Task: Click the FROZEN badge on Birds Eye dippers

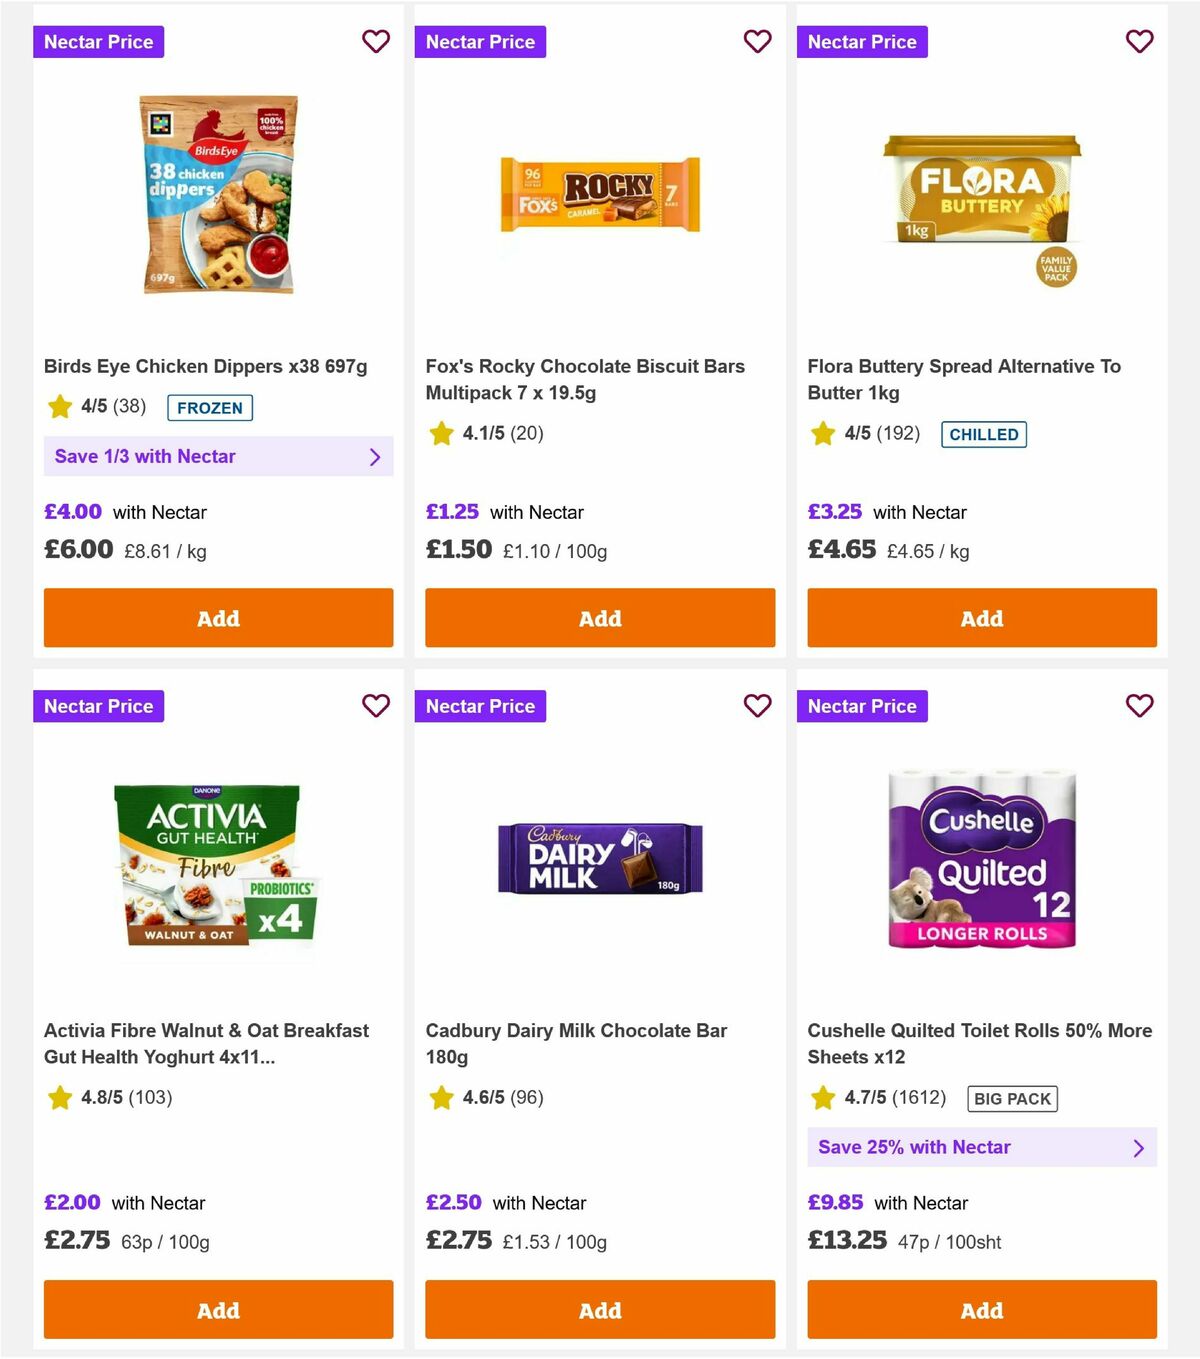Action: pos(209,408)
